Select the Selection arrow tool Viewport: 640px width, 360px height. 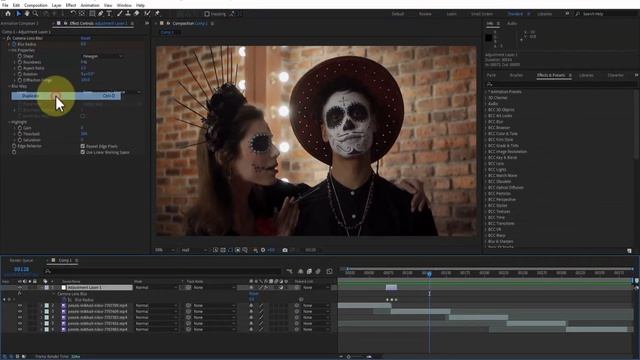tap(18, 13)
